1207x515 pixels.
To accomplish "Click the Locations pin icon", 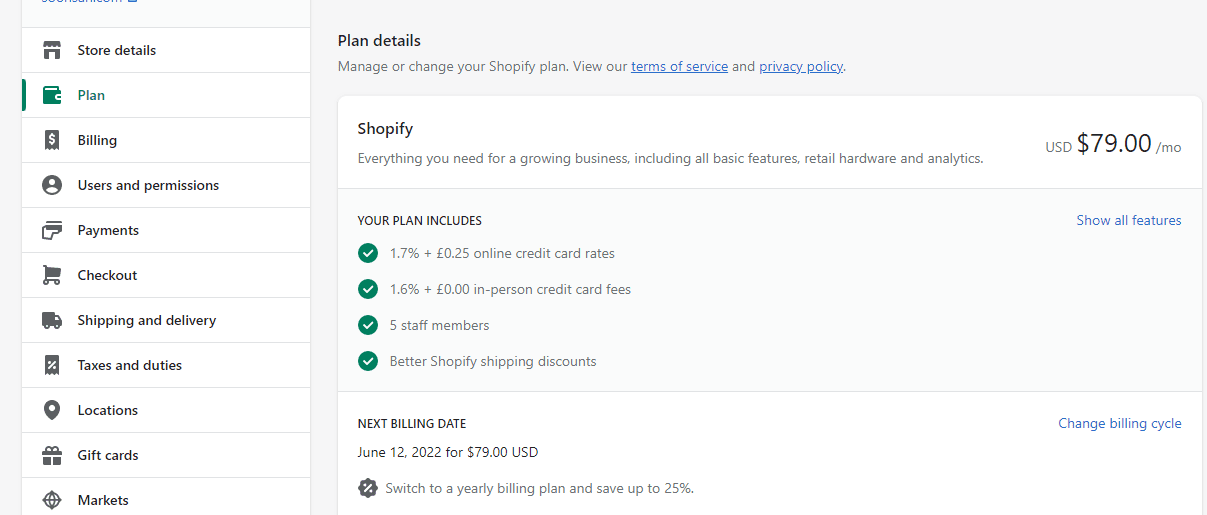I will (52, 410).
